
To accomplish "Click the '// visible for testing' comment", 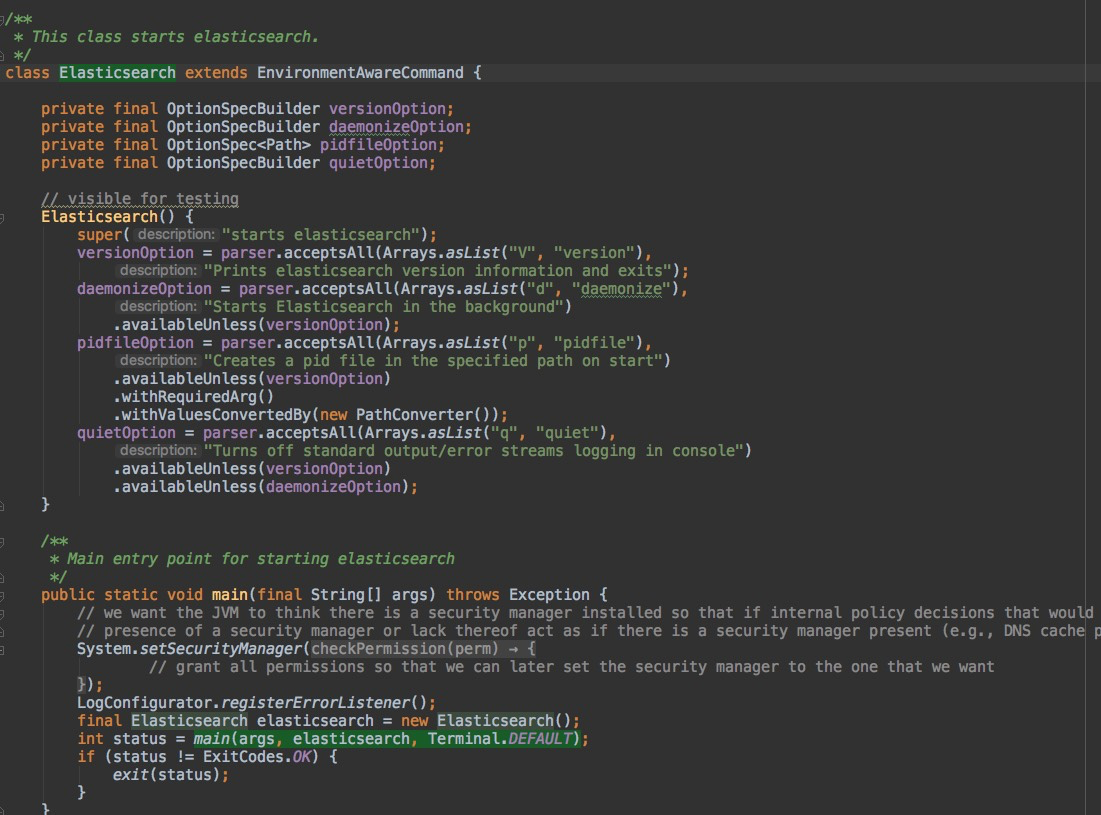I will [140, 199].
